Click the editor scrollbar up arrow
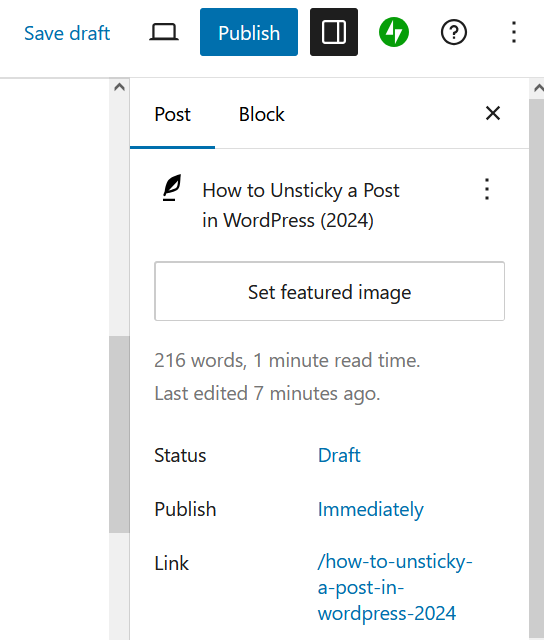Image resolution: width=544 pixels, height=640 pixels. tap(119, 87)
